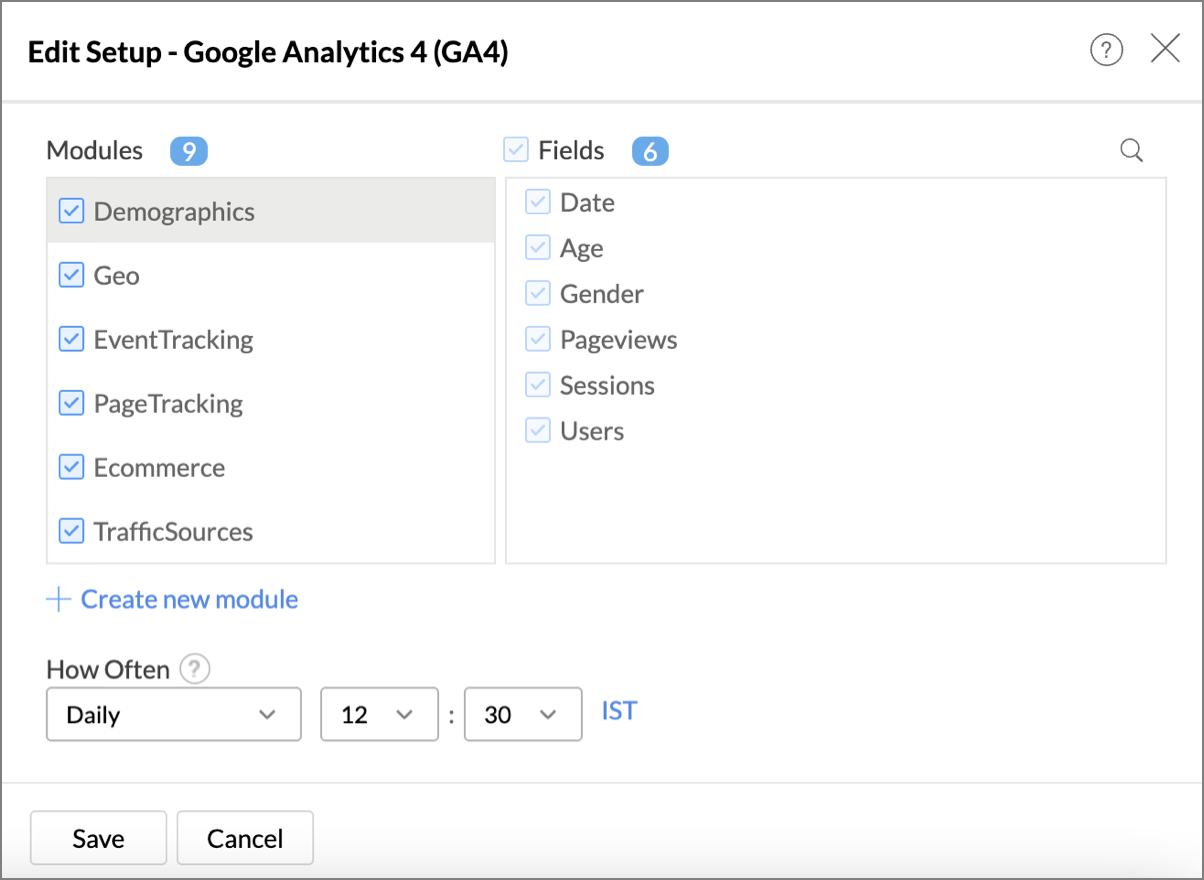Toggle the Geo module checkbox
This screenshot has height=880, width=1204.
click(x=71, y=276)
